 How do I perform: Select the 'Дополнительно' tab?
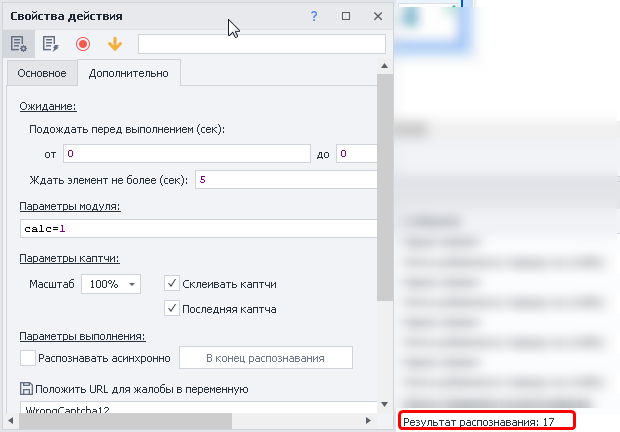(x=128, y=74)
